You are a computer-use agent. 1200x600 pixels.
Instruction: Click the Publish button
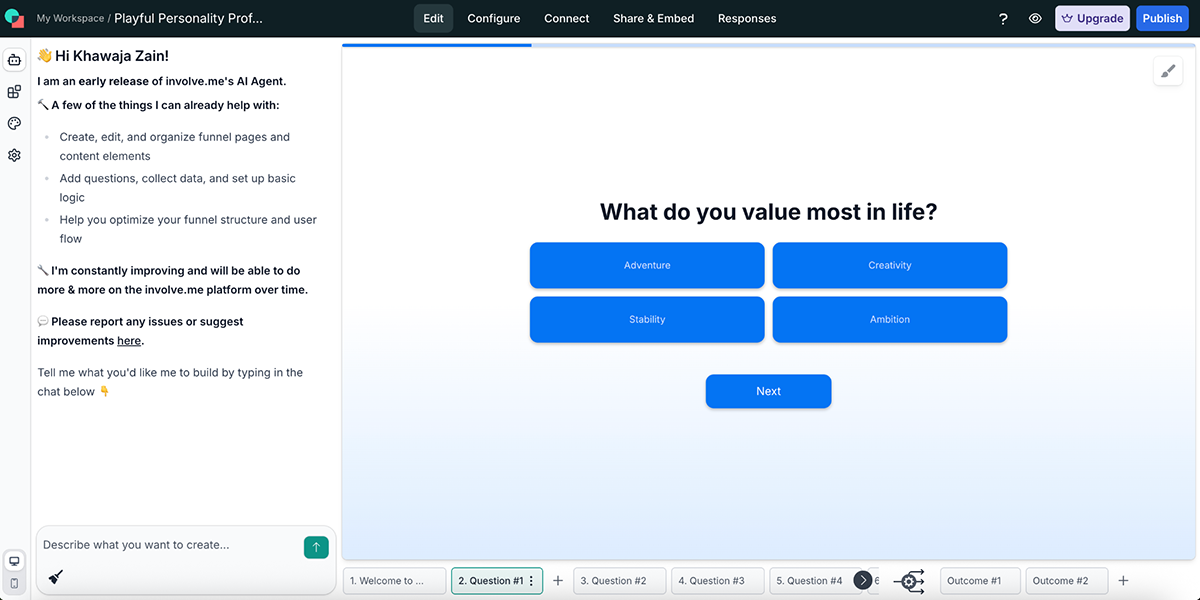[1161, 18]
